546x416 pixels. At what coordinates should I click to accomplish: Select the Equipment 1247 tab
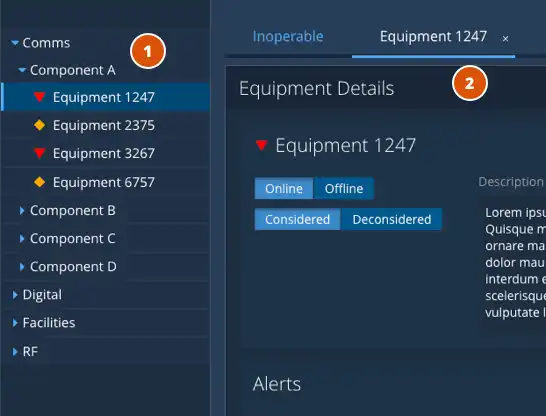[x=433, y=36]
